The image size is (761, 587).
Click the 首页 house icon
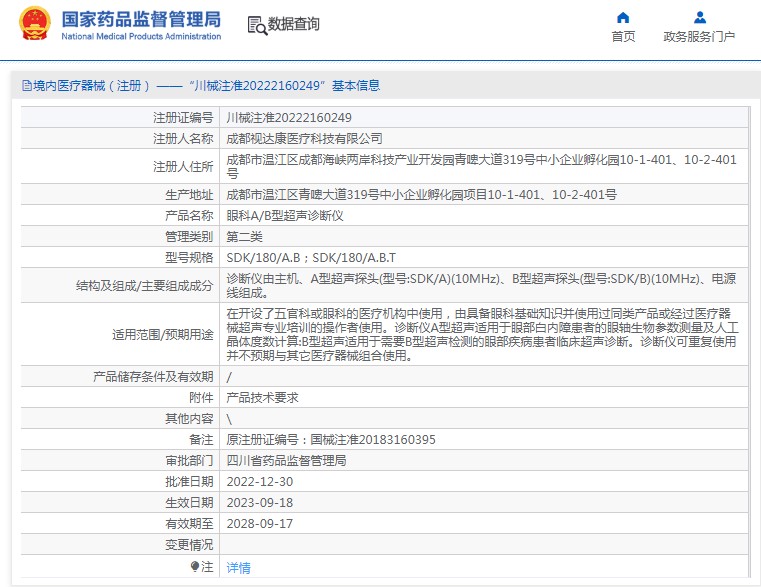pyautogui.click(x=623, y=17)
